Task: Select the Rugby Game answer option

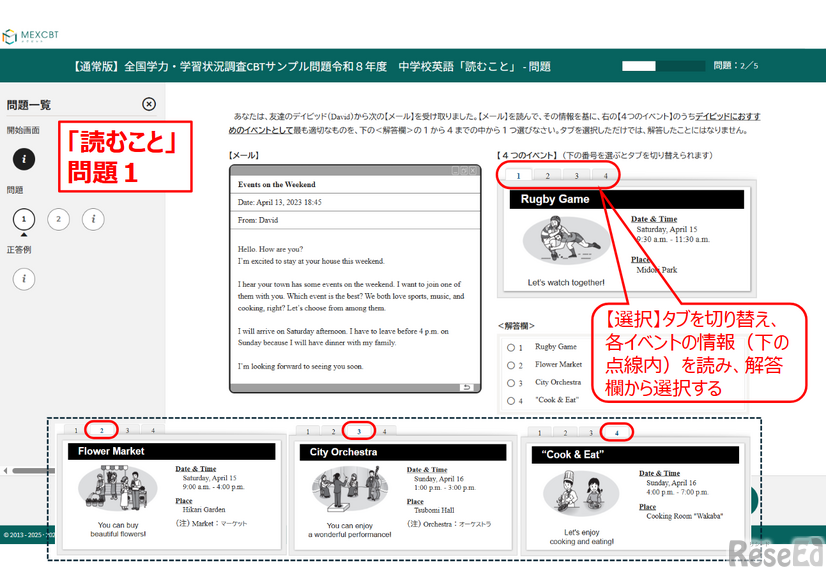Action: point(512,347)
